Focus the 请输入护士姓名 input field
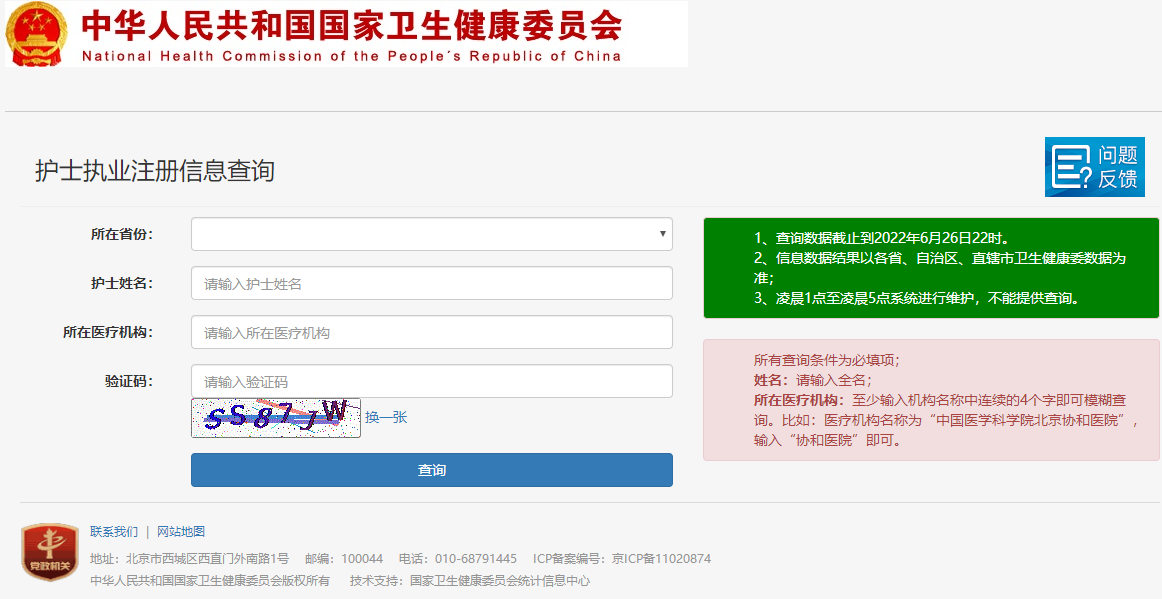 click(x=431, y=283)
